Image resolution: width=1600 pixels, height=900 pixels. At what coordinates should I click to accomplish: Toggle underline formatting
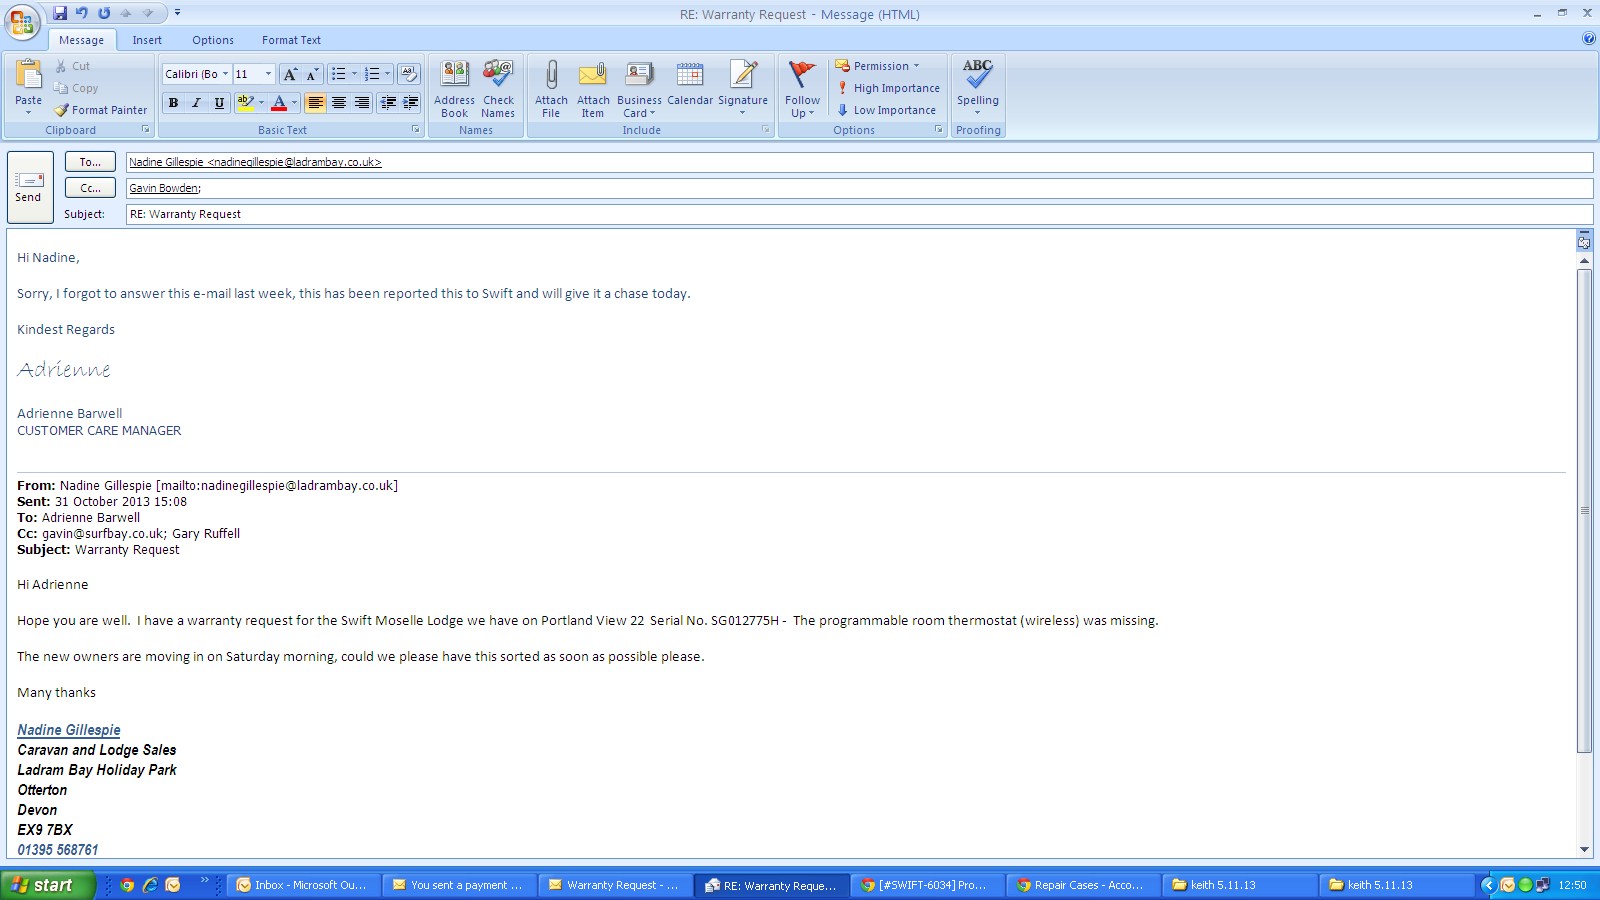tap(219, 103)
